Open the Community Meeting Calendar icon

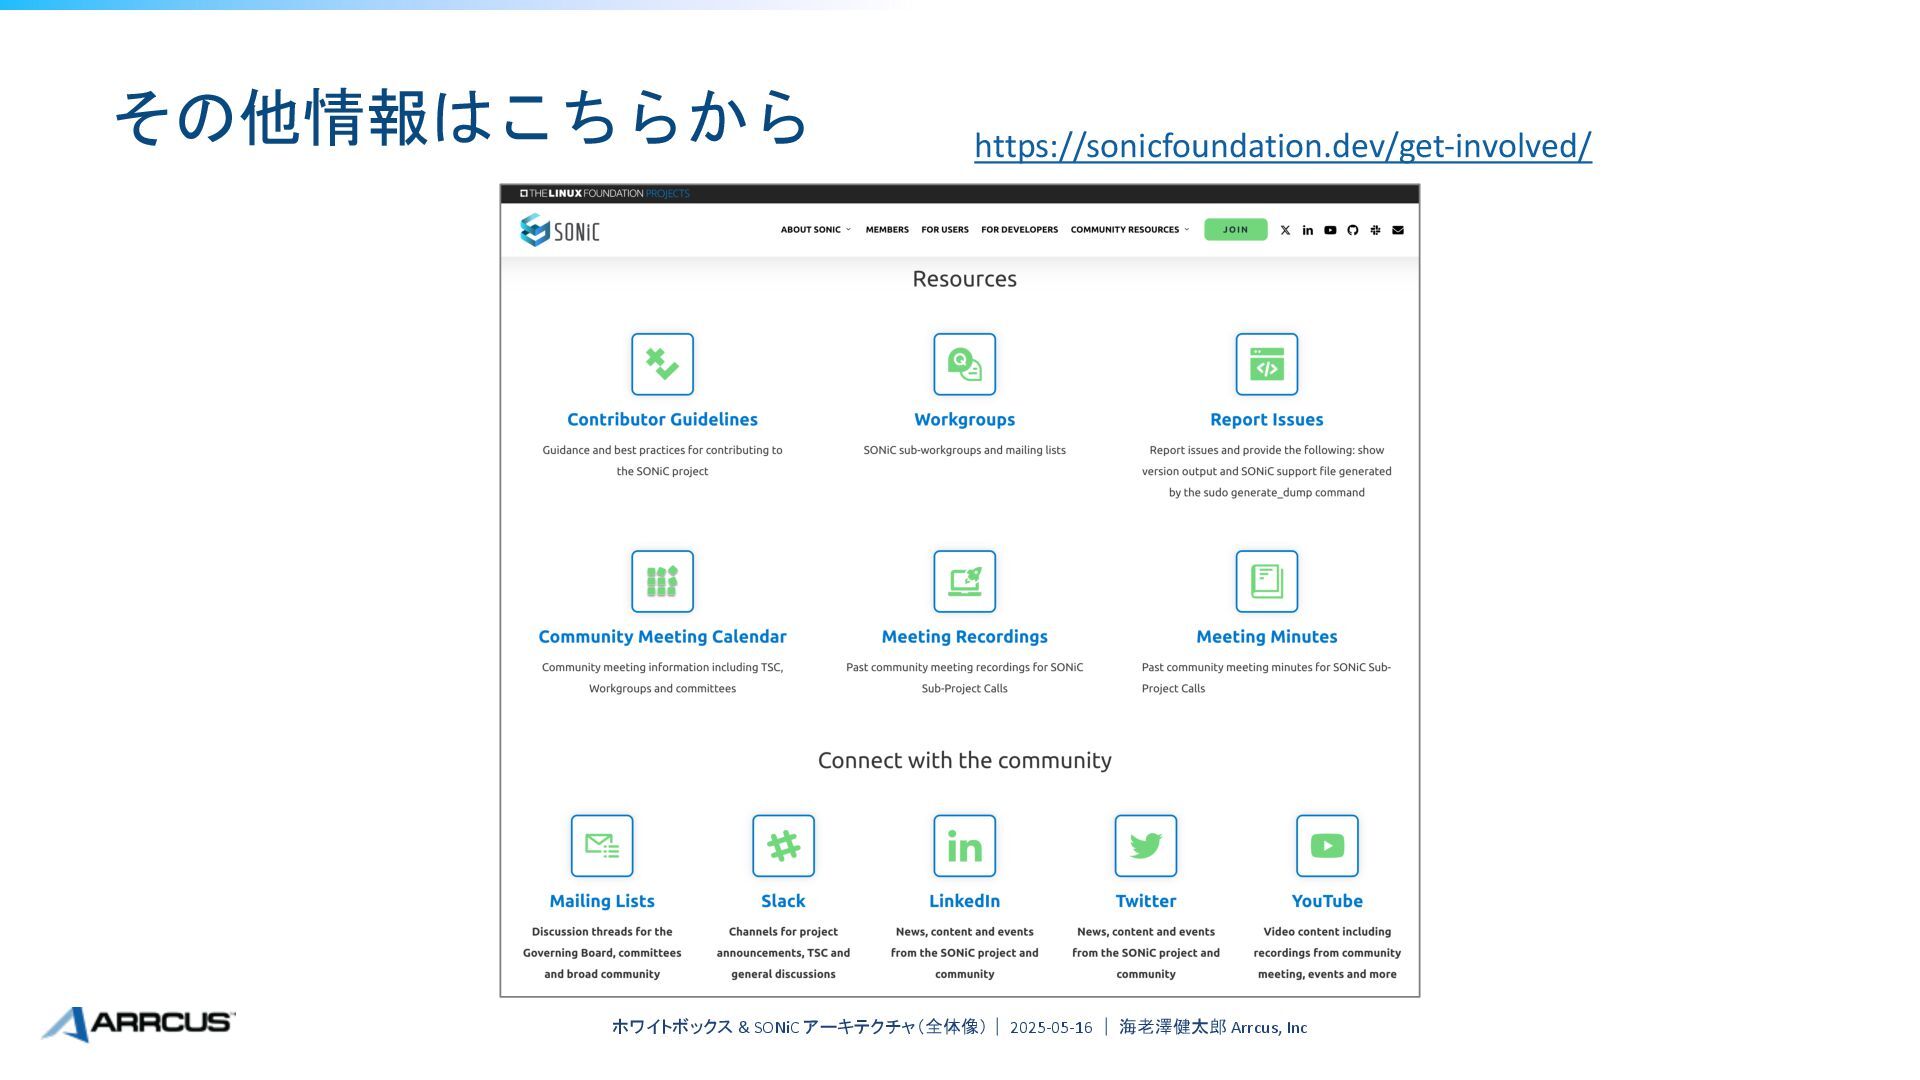(x=662, y=581)
